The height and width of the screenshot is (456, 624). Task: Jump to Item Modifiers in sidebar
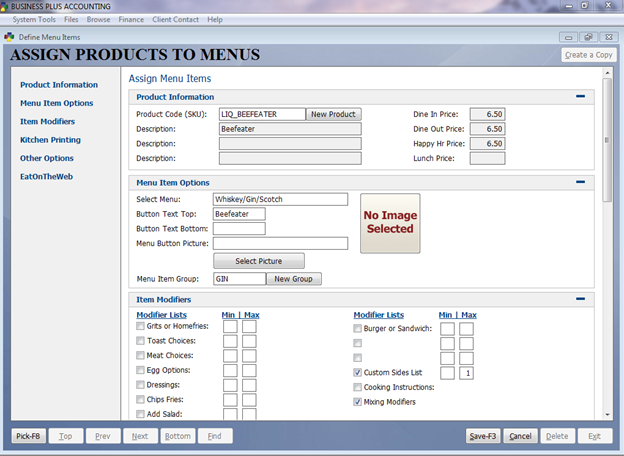click(47, 121)
